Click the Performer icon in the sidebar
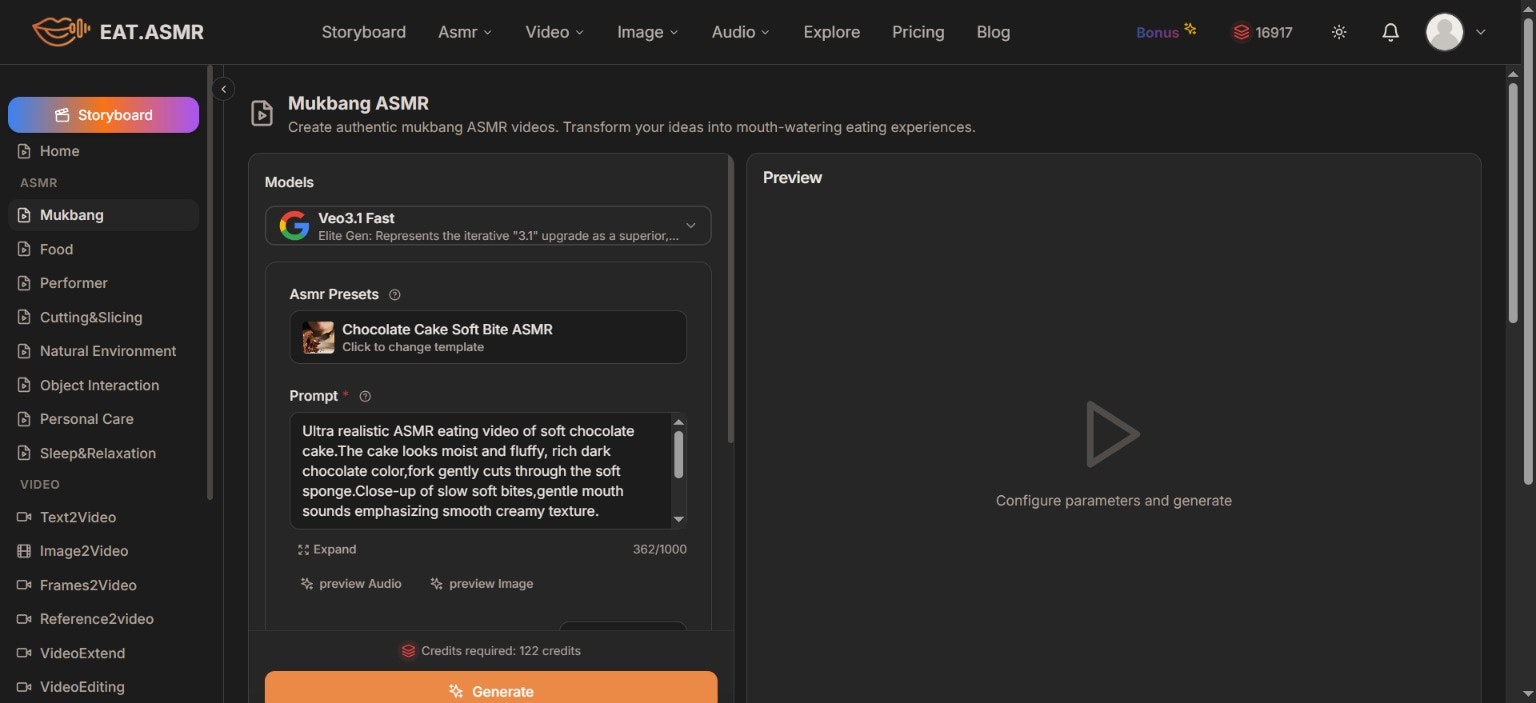1536x703 pixels. [24, 283]
